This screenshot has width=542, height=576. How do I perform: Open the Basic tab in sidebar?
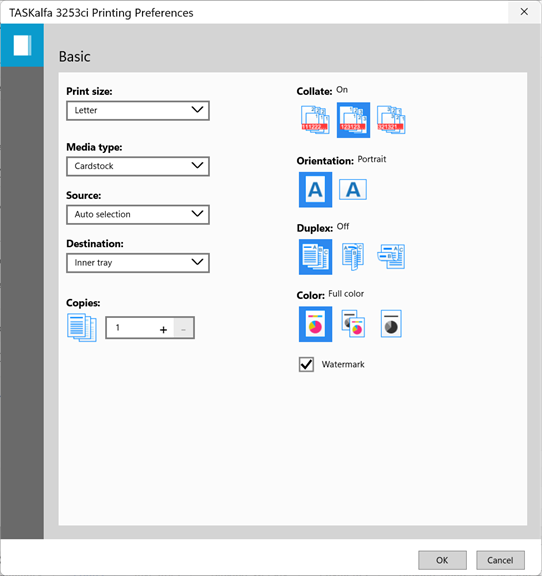tap(22, 46)
